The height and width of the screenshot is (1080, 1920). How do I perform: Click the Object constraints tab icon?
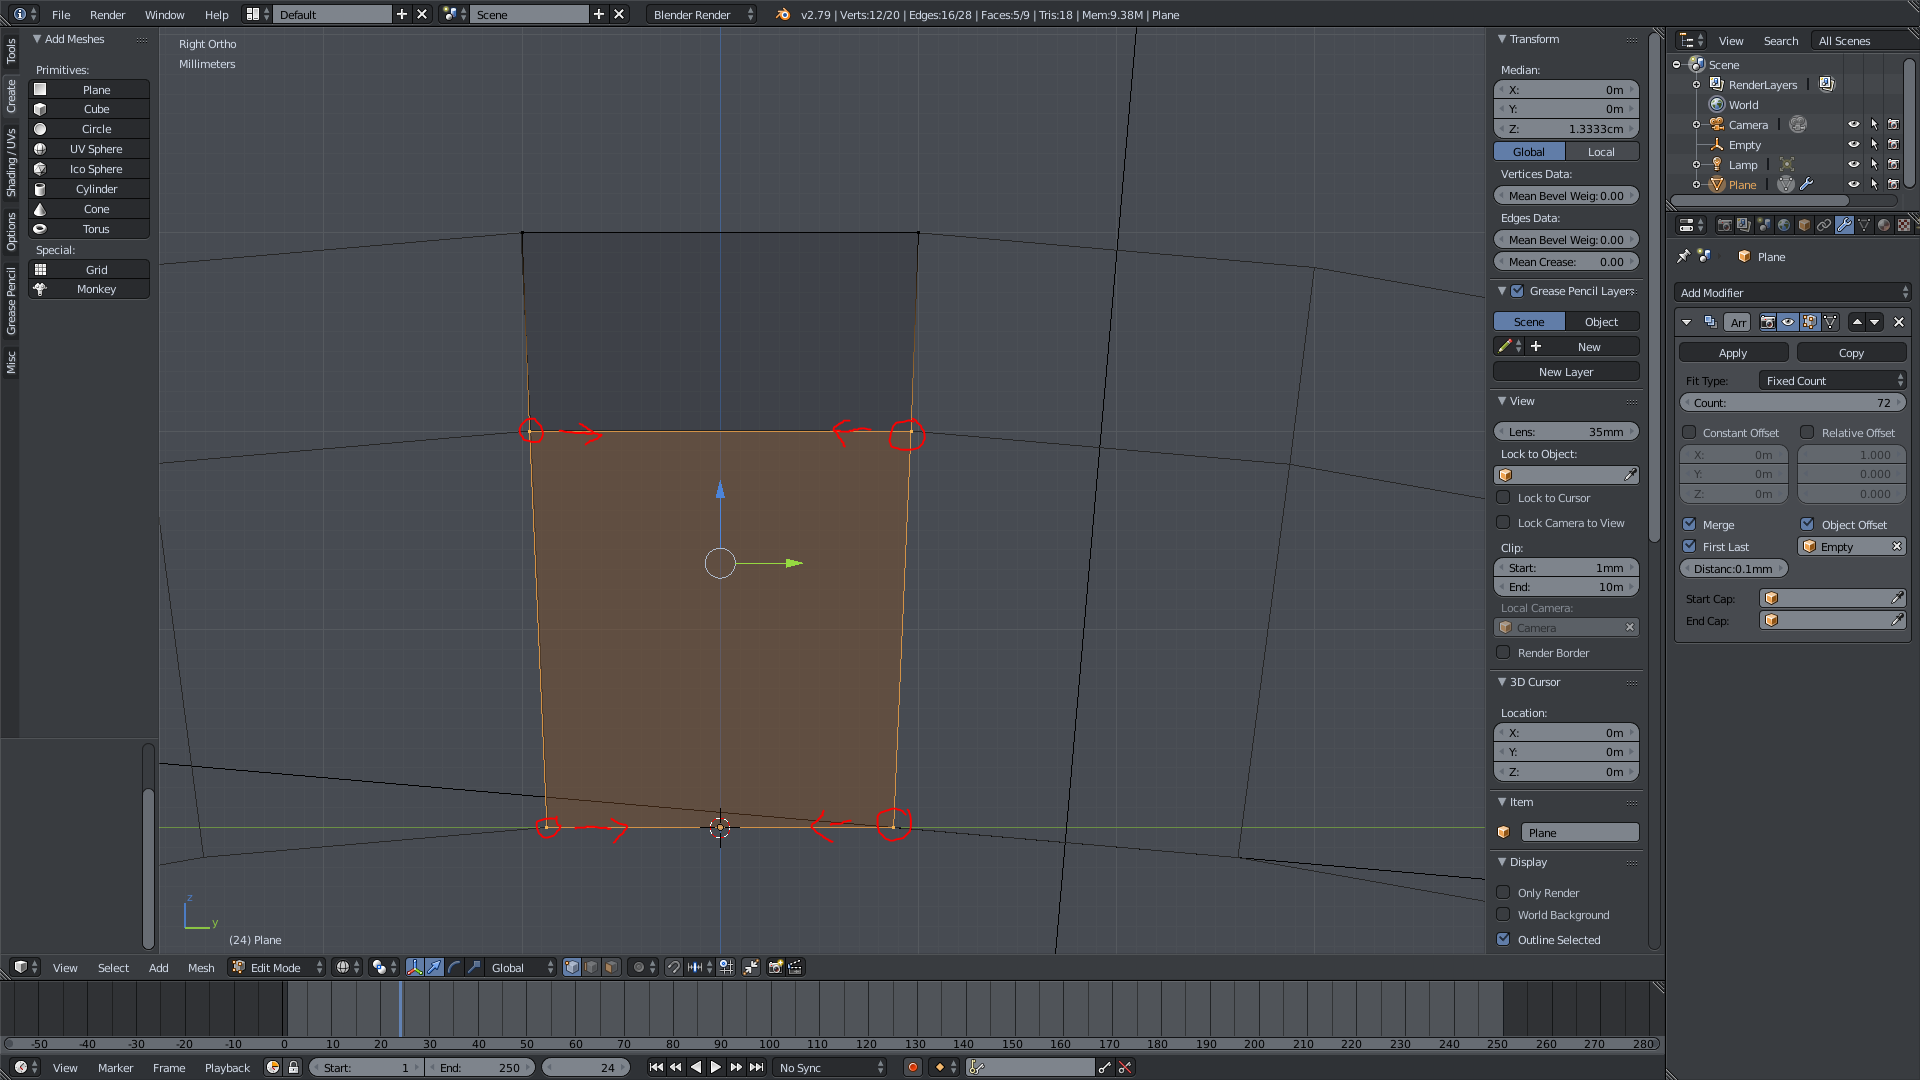pyautogui.click(x=1824, y=225)
